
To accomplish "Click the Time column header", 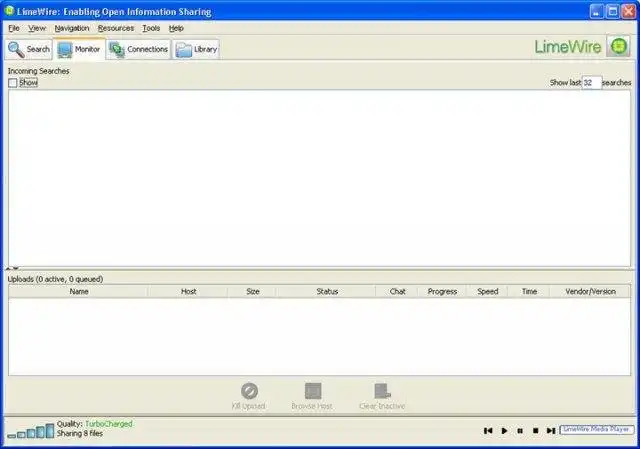I will (x=529, y=291).
